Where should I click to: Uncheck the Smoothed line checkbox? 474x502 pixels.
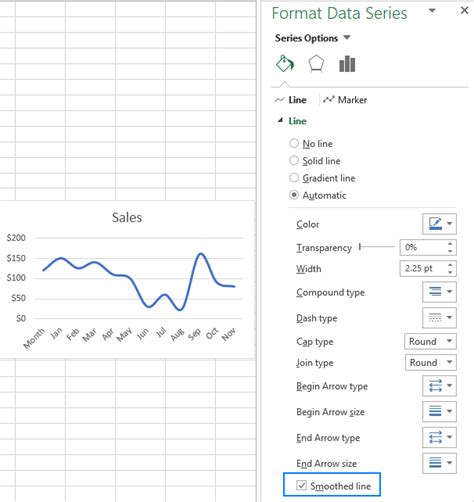coord(301,485)
